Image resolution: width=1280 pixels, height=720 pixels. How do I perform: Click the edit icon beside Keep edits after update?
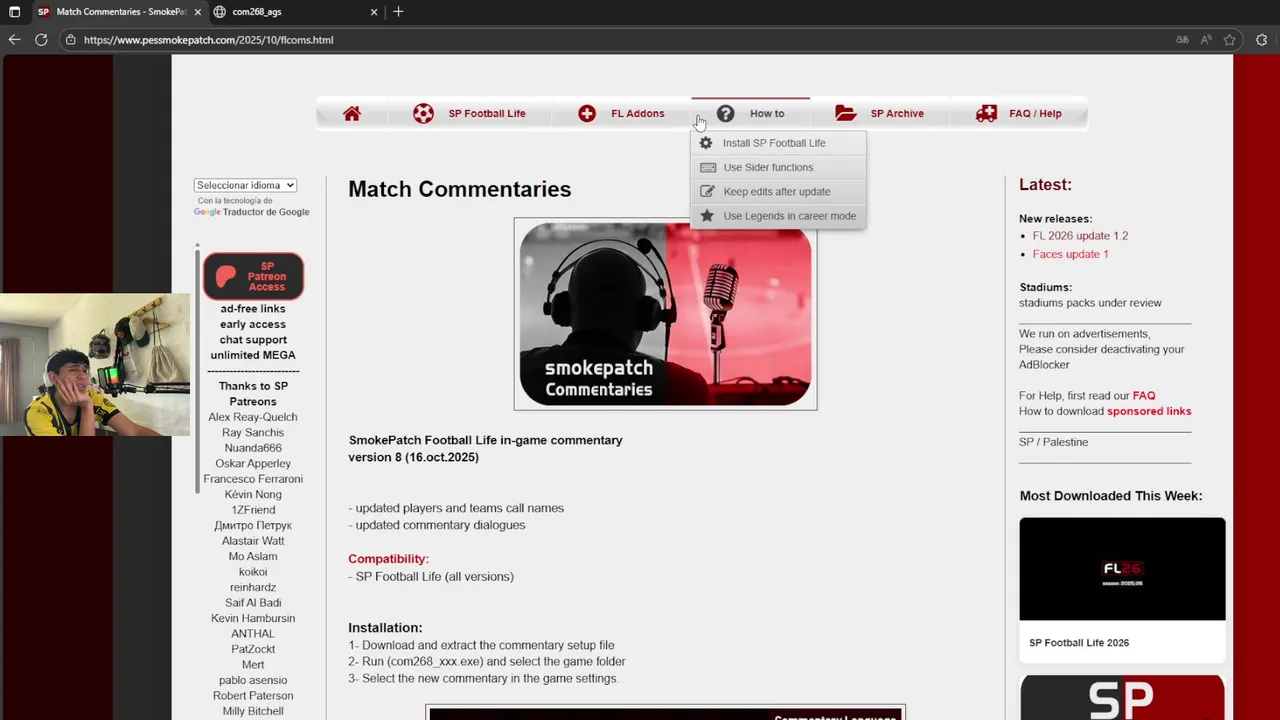[x=707, y=192]
